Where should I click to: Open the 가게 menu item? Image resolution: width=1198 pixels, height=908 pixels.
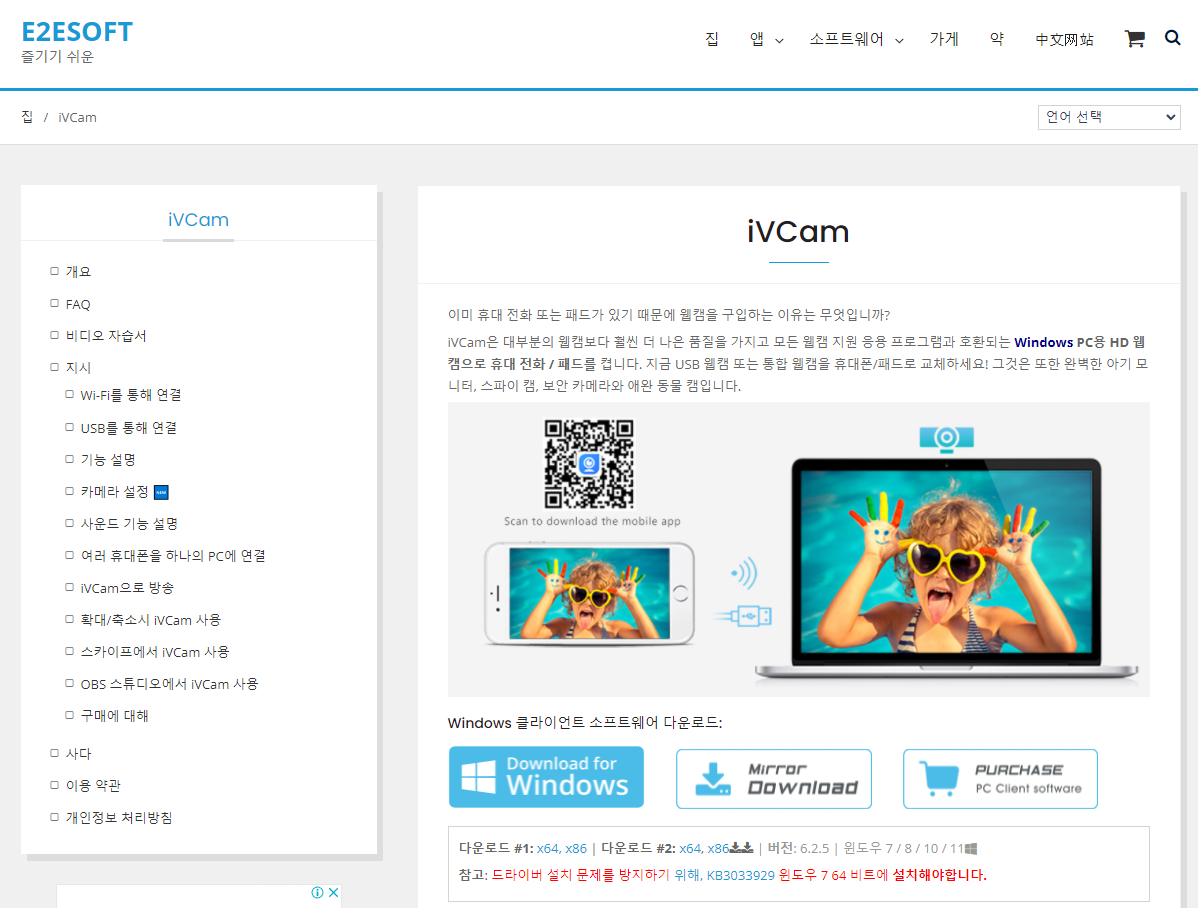click(x=944, y=39)
